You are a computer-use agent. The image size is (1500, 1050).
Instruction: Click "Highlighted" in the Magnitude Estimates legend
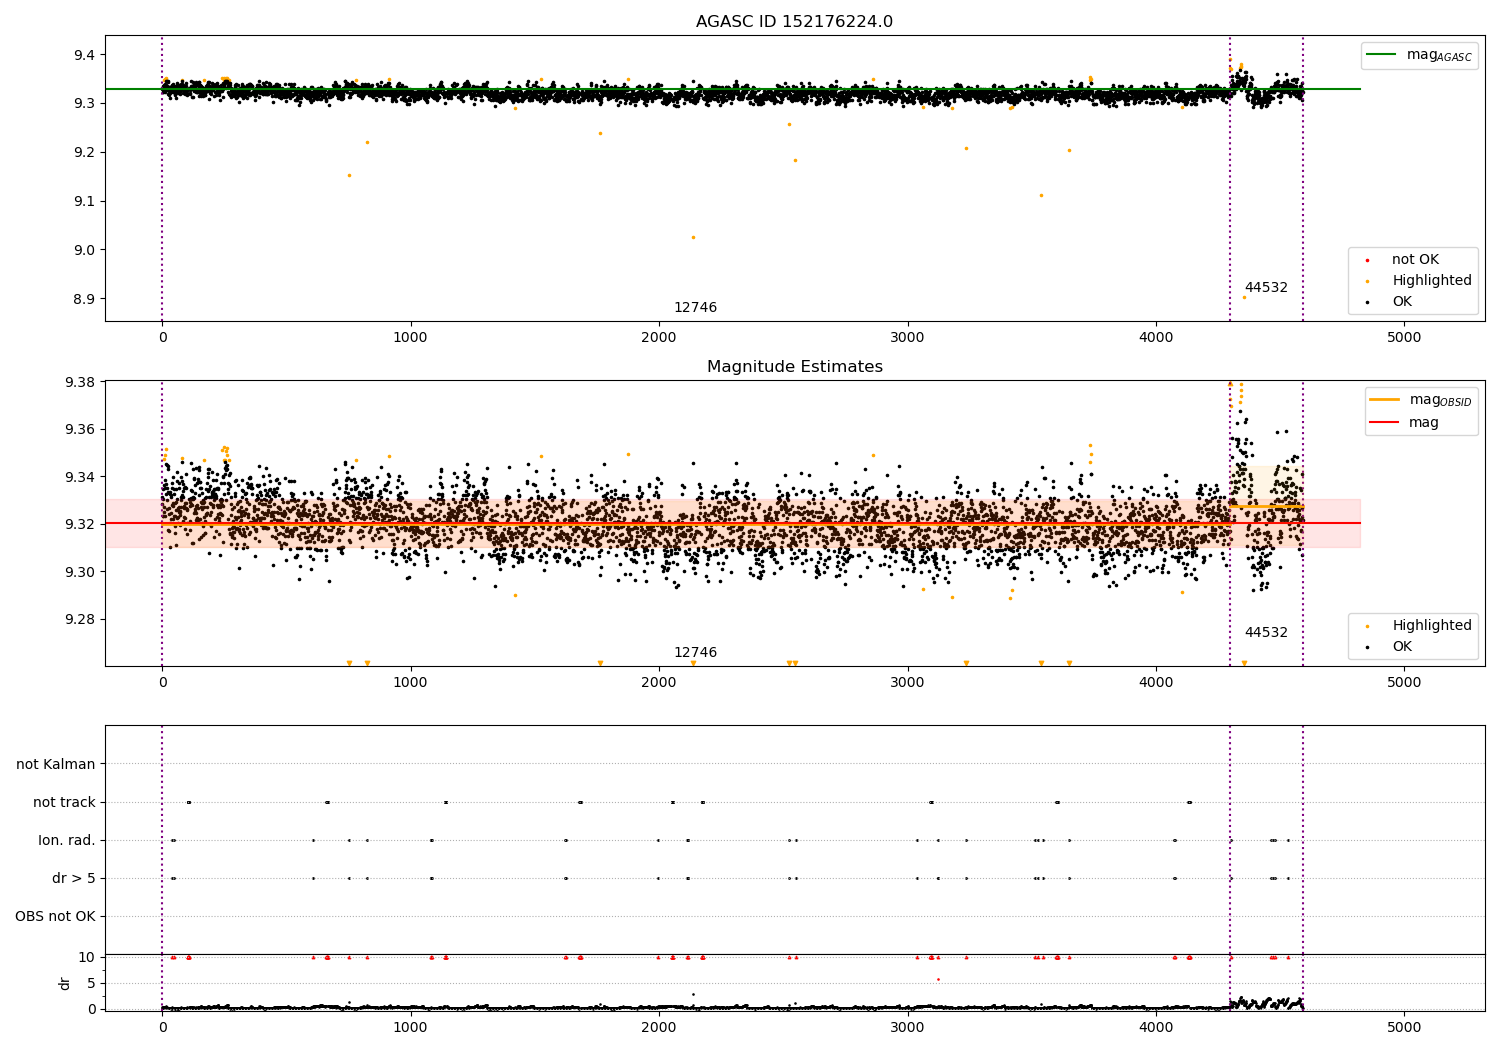click(x=1431, y=626)
